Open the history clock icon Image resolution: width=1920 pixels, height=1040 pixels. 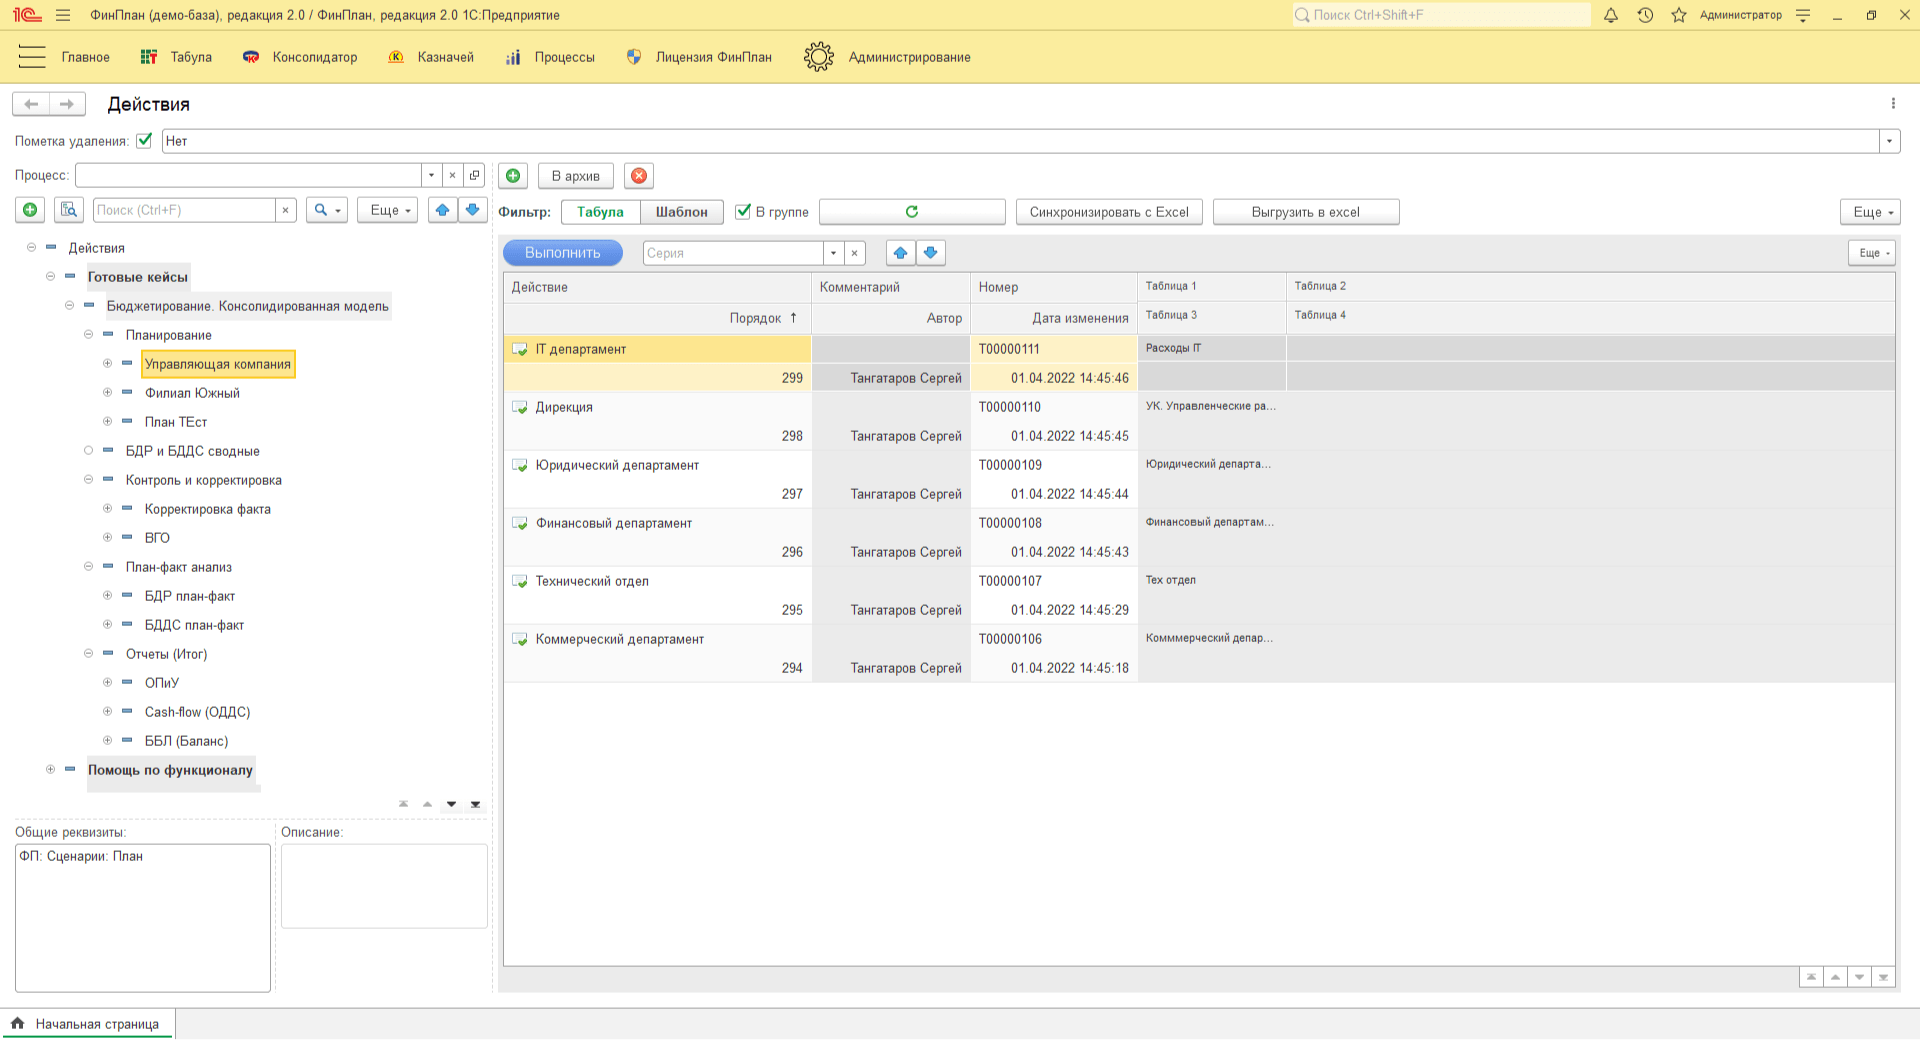[x=1645, y=15]
